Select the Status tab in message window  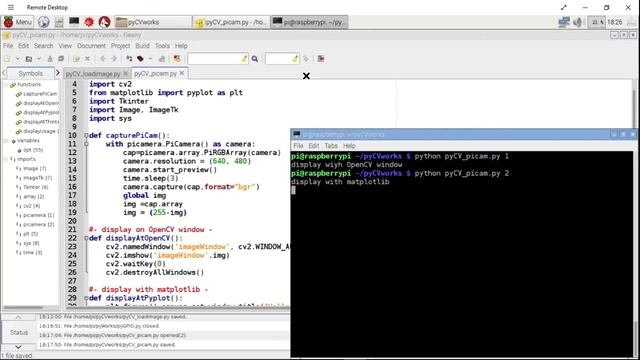point(19,333)
